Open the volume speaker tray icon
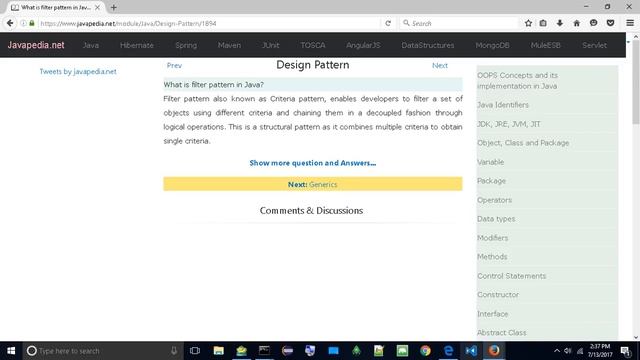Screen dimensions: 640x360 [568, 351]
